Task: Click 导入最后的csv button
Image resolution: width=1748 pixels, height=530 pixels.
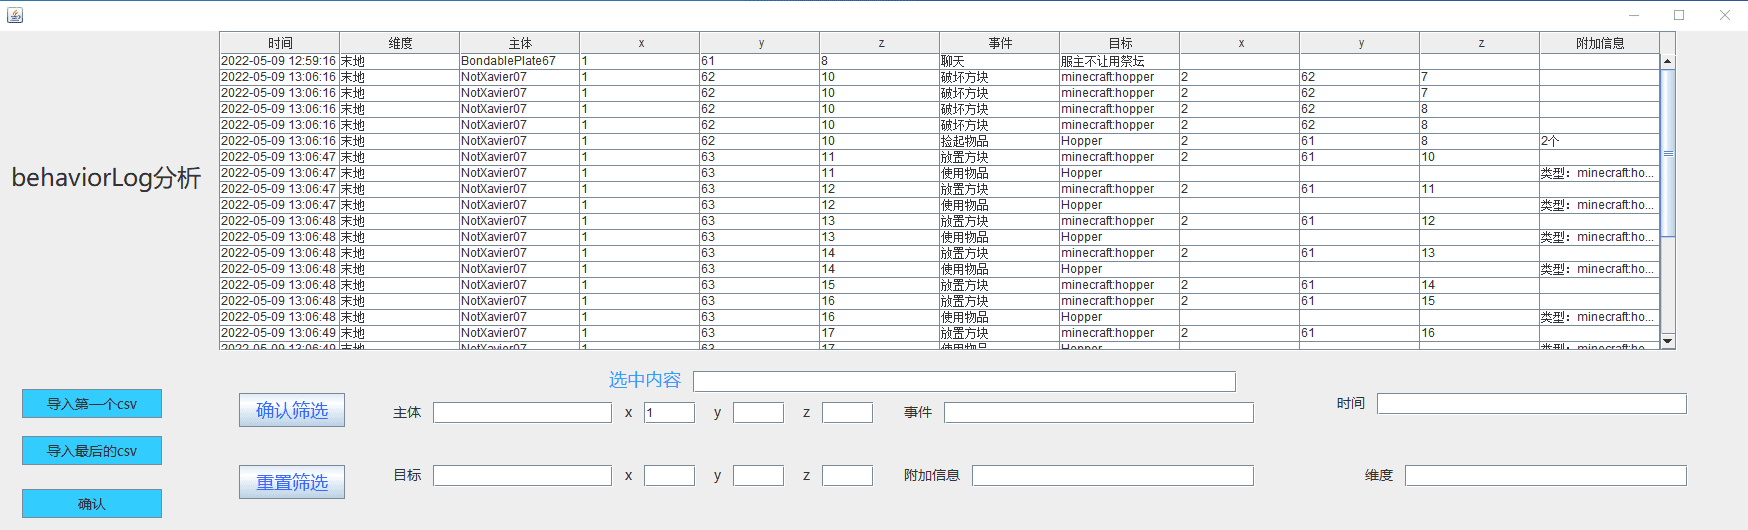Action: click(x=92, y=451)
